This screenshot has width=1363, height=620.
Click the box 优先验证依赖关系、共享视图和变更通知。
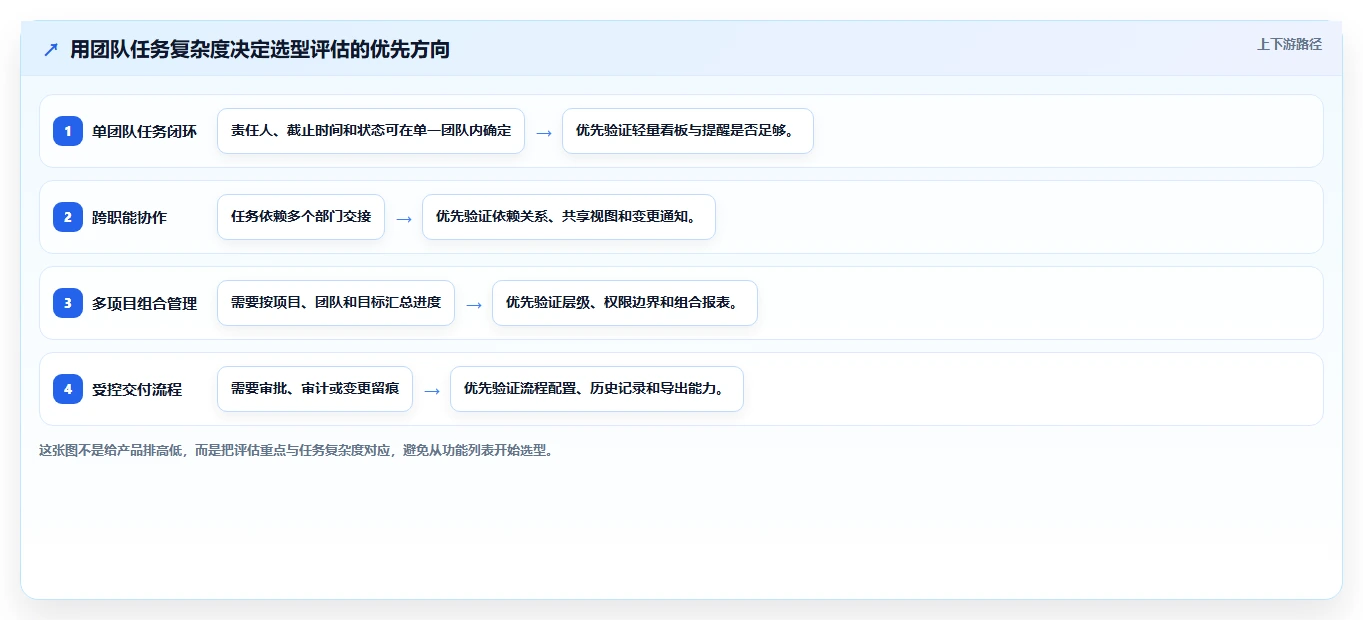click(x=569, y=217)
